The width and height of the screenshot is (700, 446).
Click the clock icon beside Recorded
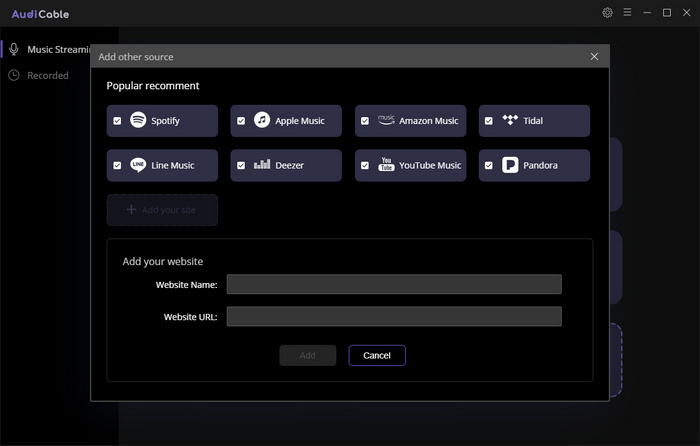click(x=14, y=75)
